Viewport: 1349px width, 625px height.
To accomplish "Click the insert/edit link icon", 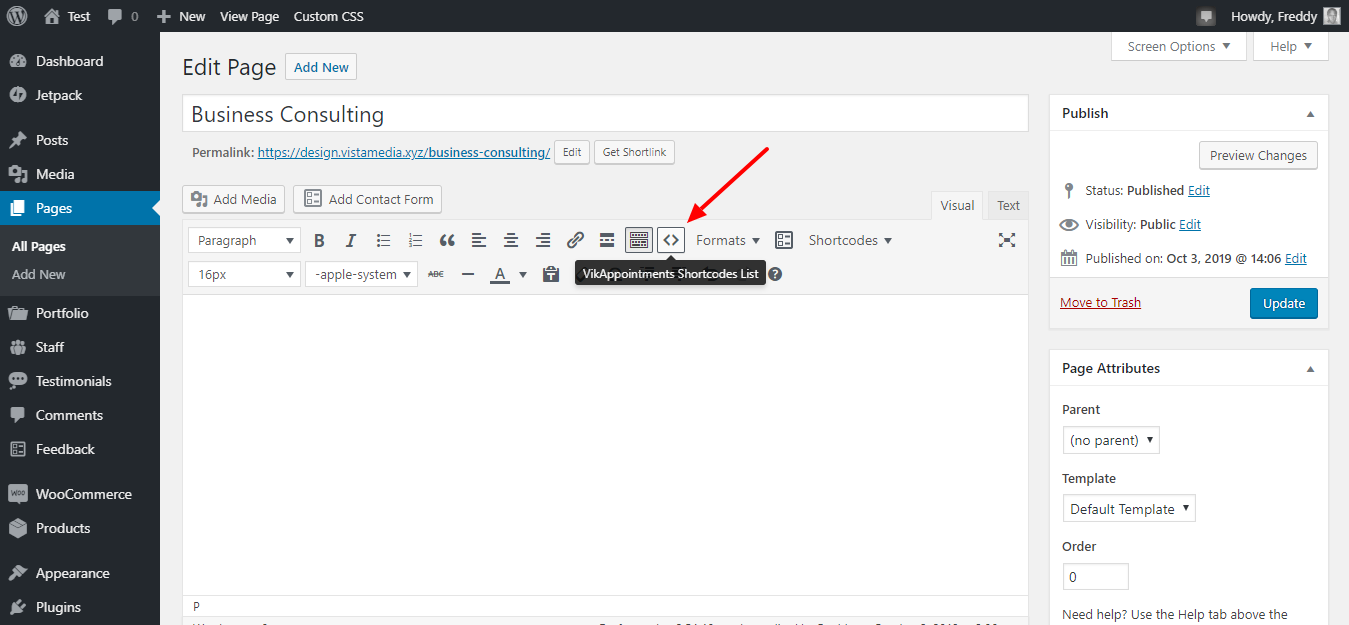I will coord(575,240).
